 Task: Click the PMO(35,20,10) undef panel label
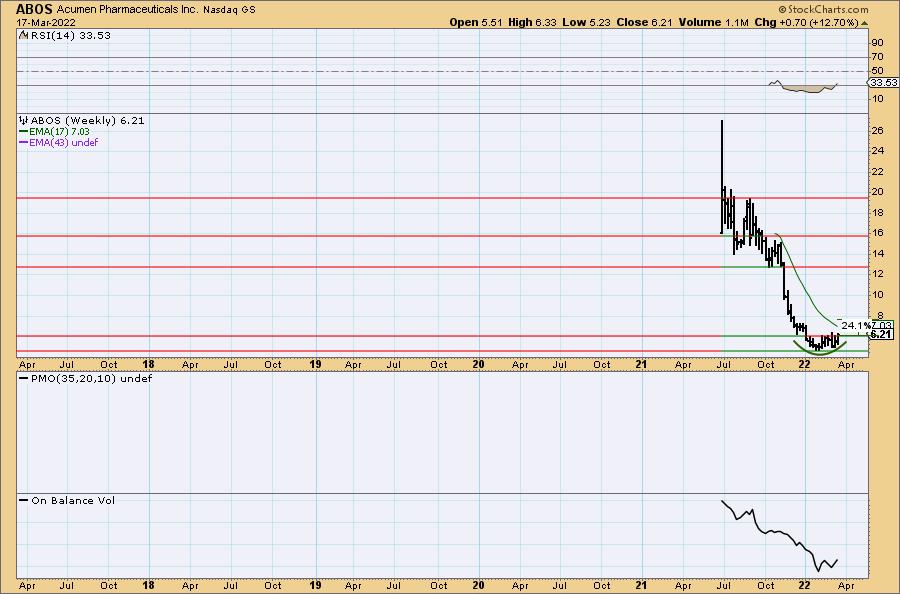[x=91, y=379]
